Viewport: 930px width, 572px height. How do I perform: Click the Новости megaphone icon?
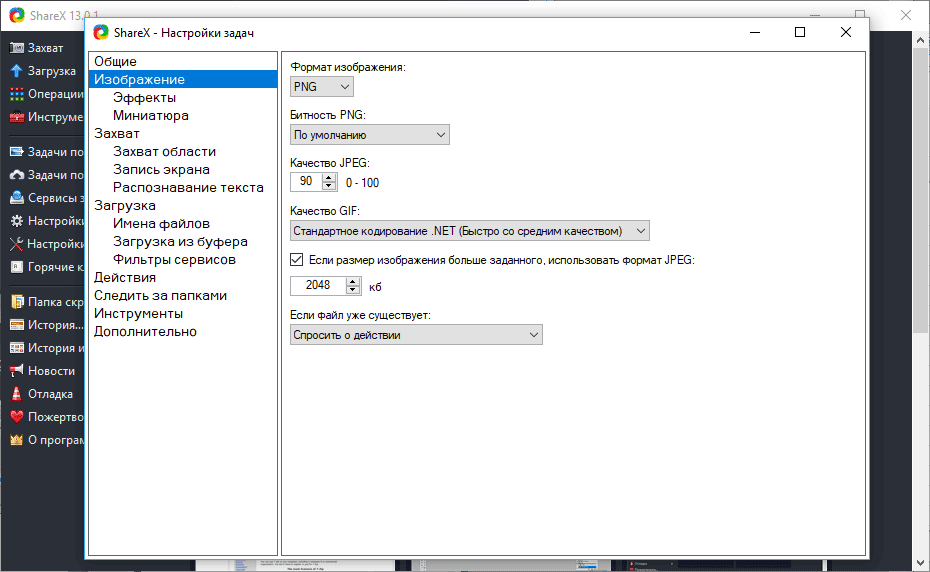click(x=17, y=371)
